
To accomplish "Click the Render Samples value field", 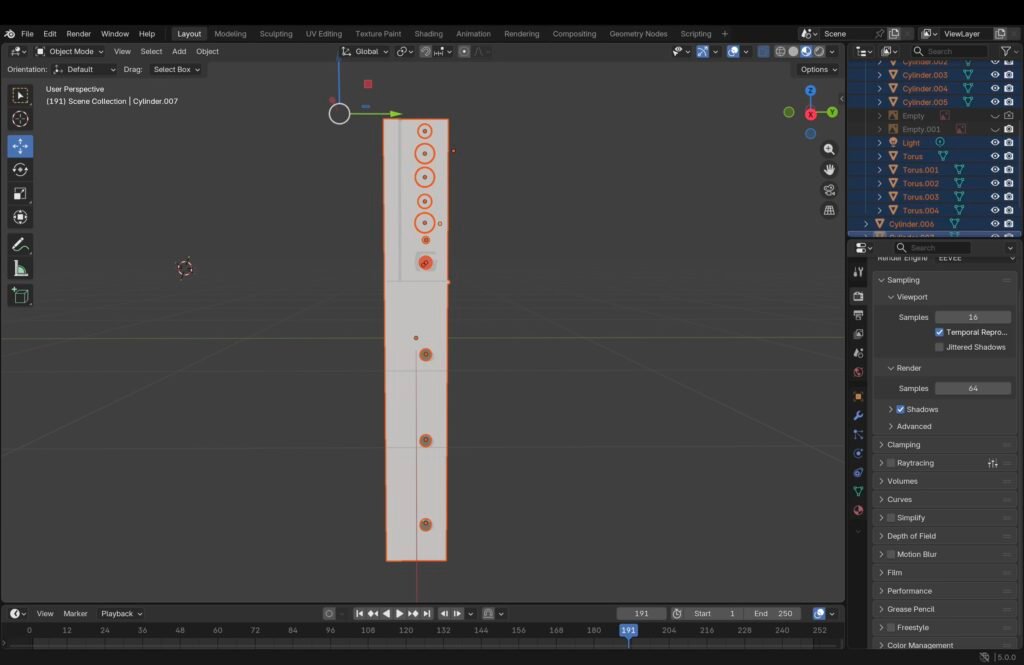I will tap(972, 388).
